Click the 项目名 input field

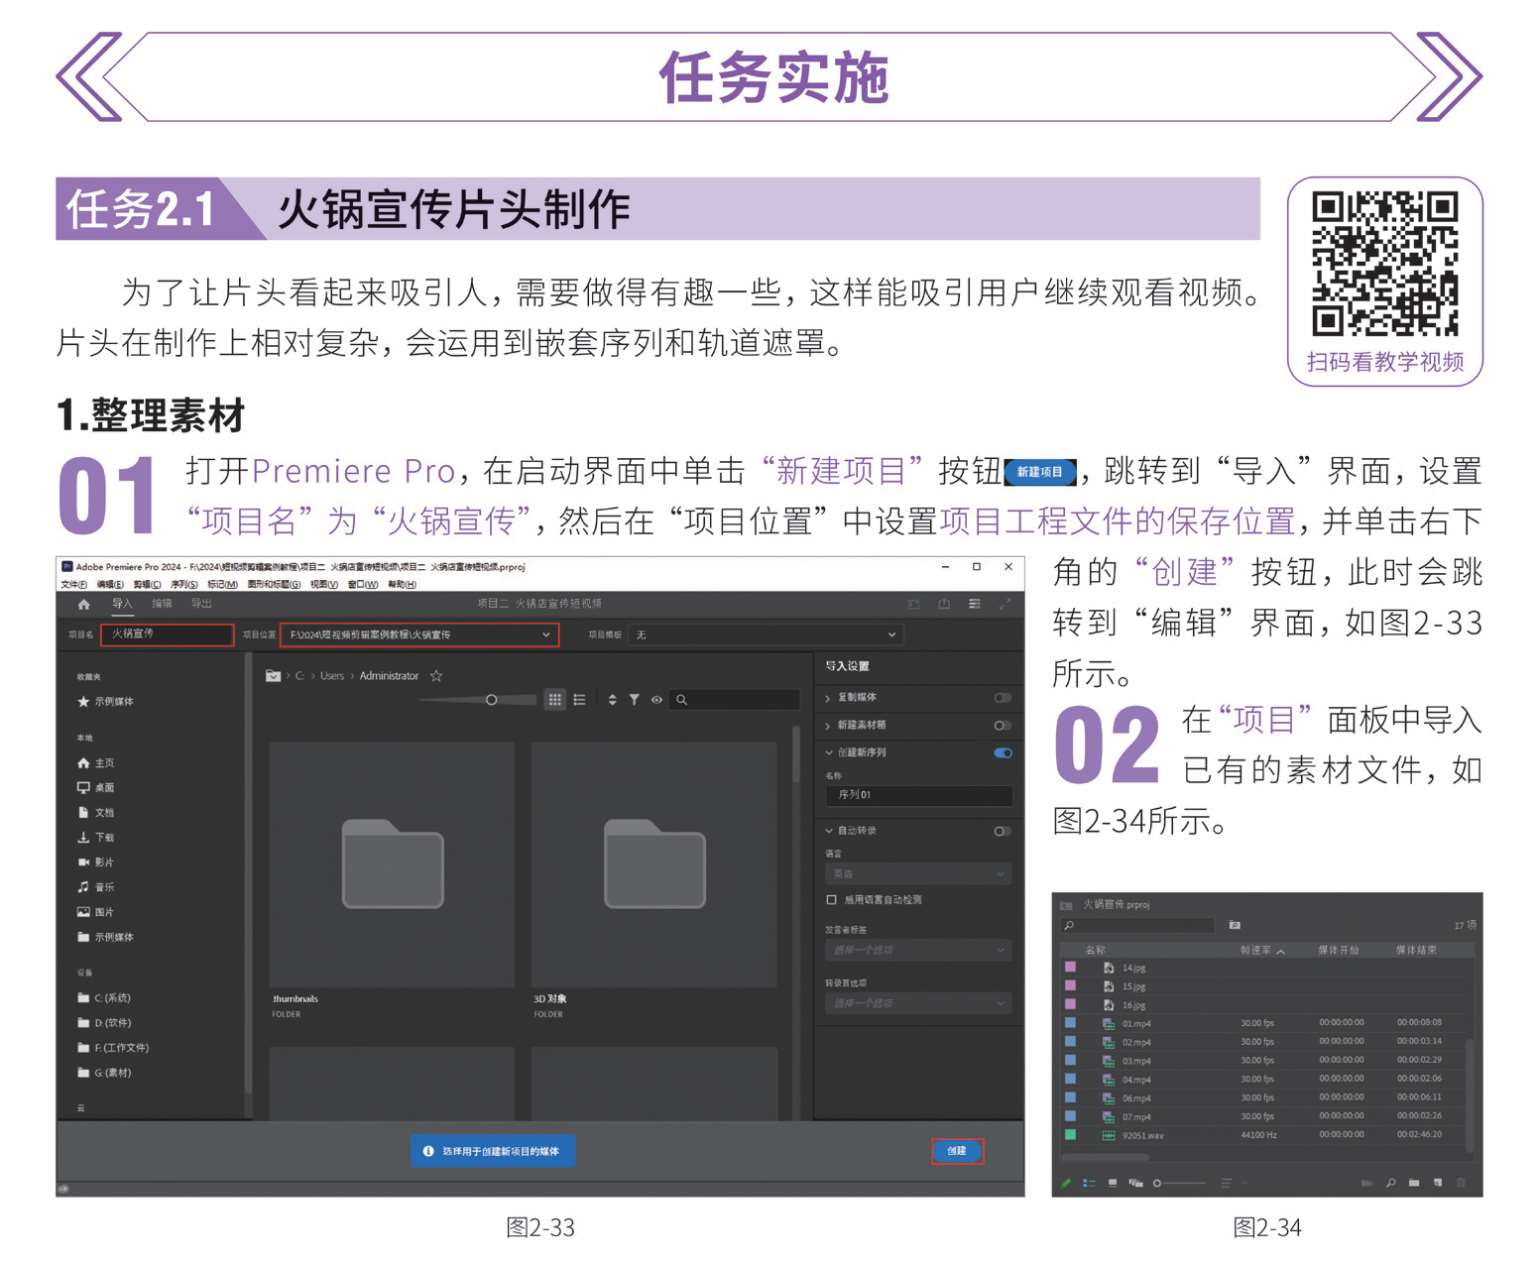pyautogui.click(x=167, y=635)
